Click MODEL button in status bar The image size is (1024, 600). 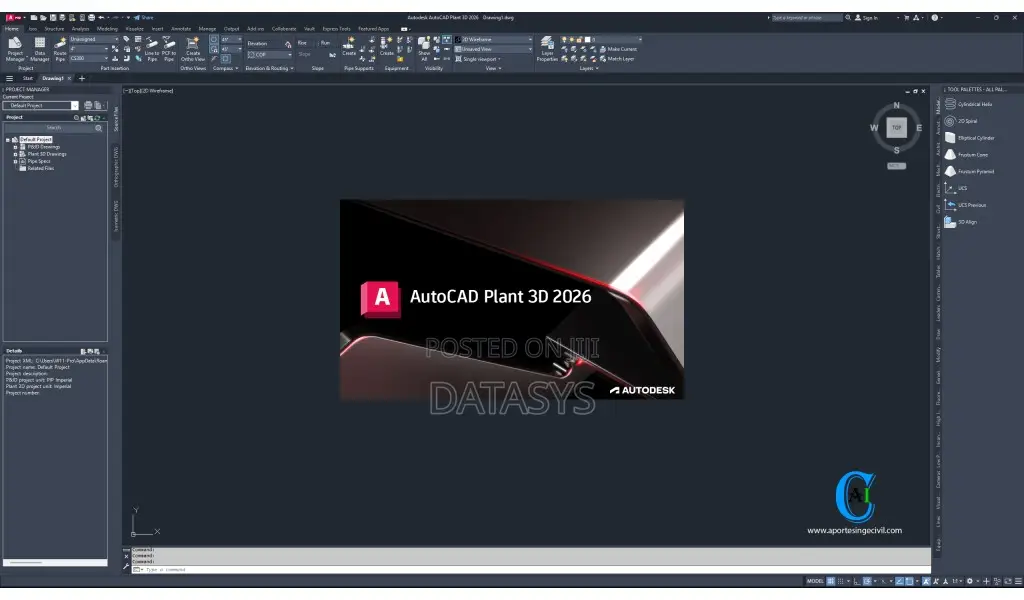coord(815,581)
